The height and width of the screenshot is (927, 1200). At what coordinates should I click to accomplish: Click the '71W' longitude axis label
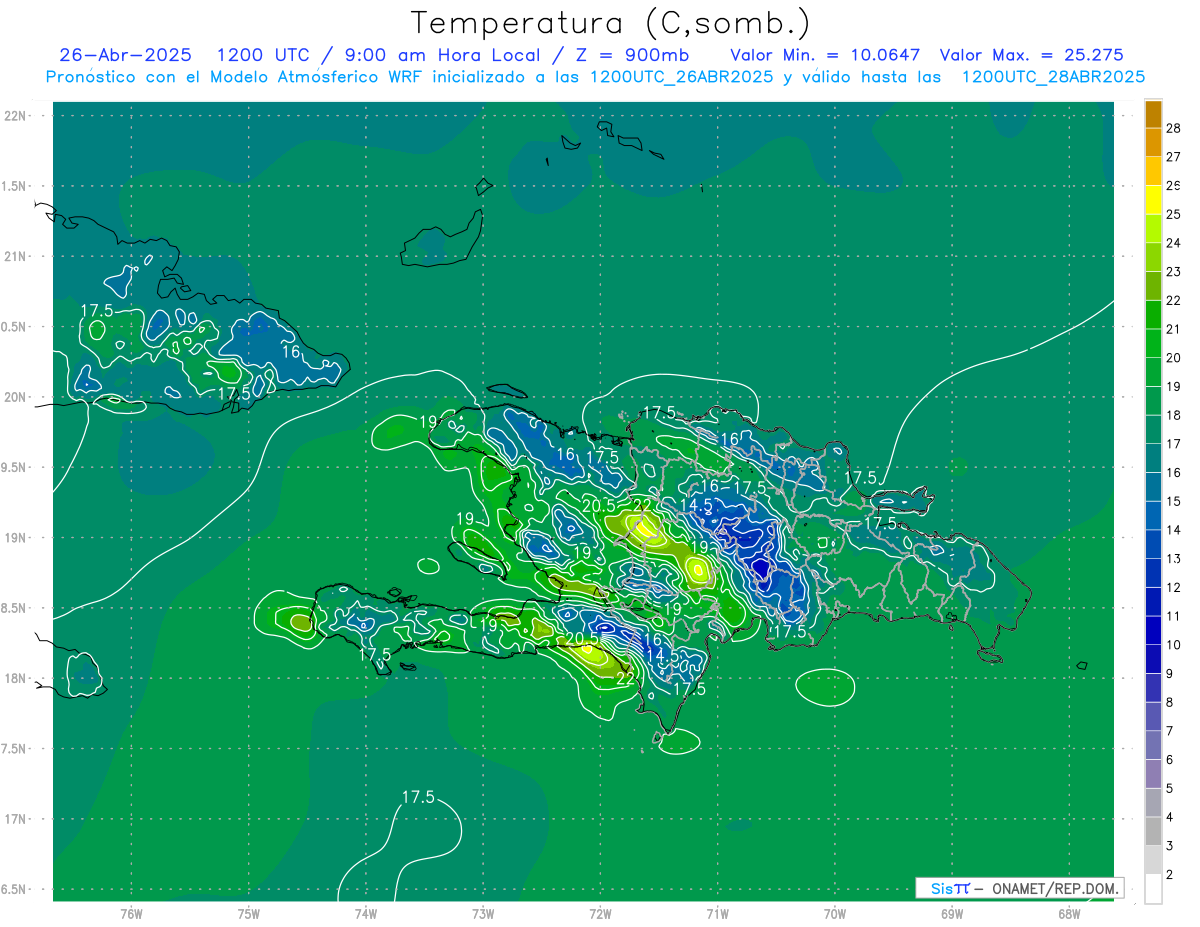tap(717, 913)
